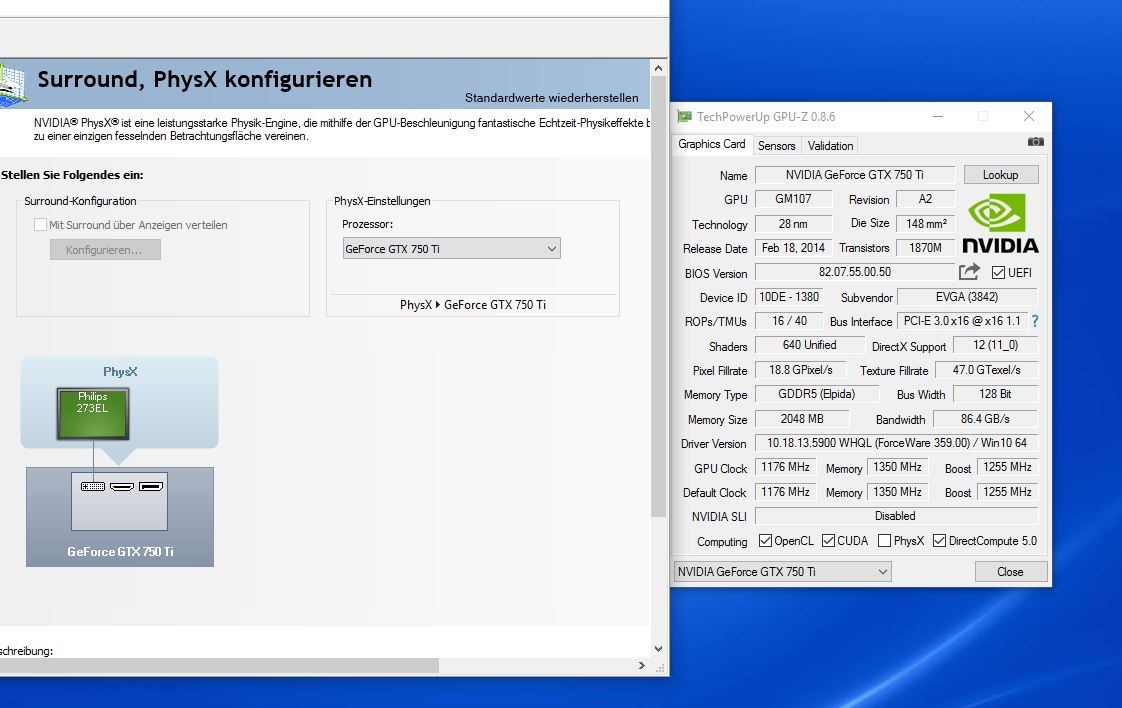Click the ROPs/TMUs 16 / 40 field
Image resolution: width=1122 pixels, height=708 pixels.
coord(789,321)
